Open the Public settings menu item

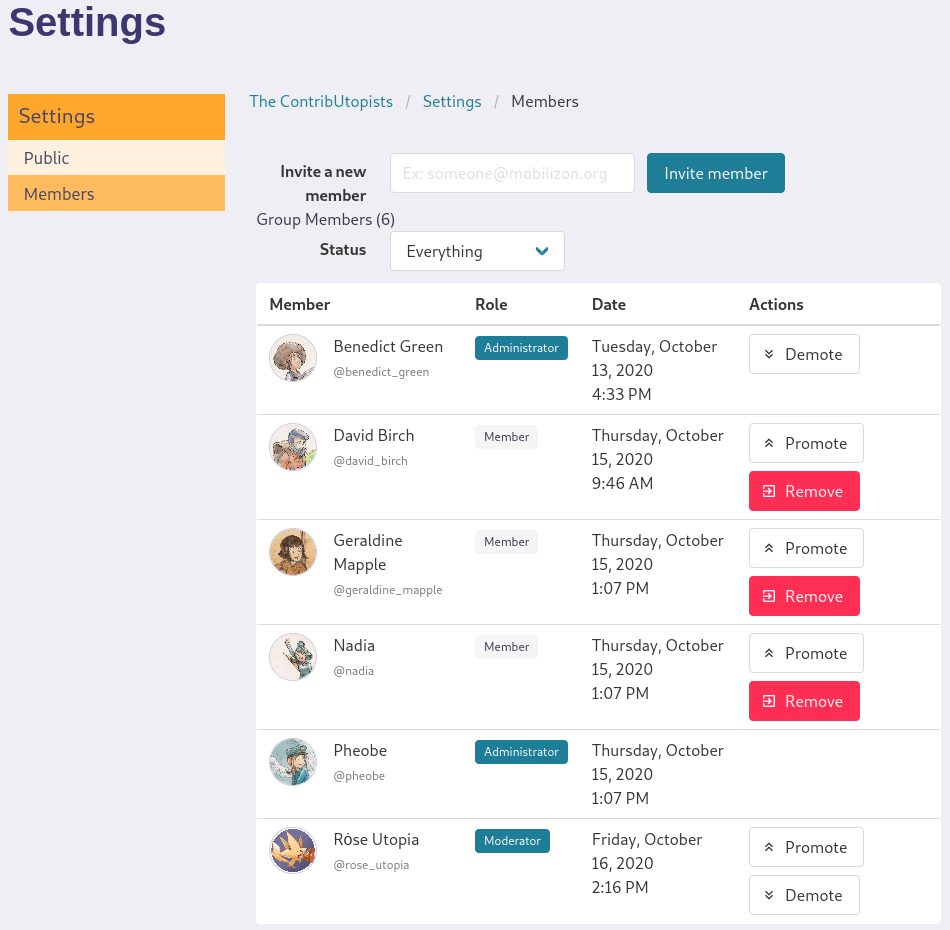tap(116, 158)
